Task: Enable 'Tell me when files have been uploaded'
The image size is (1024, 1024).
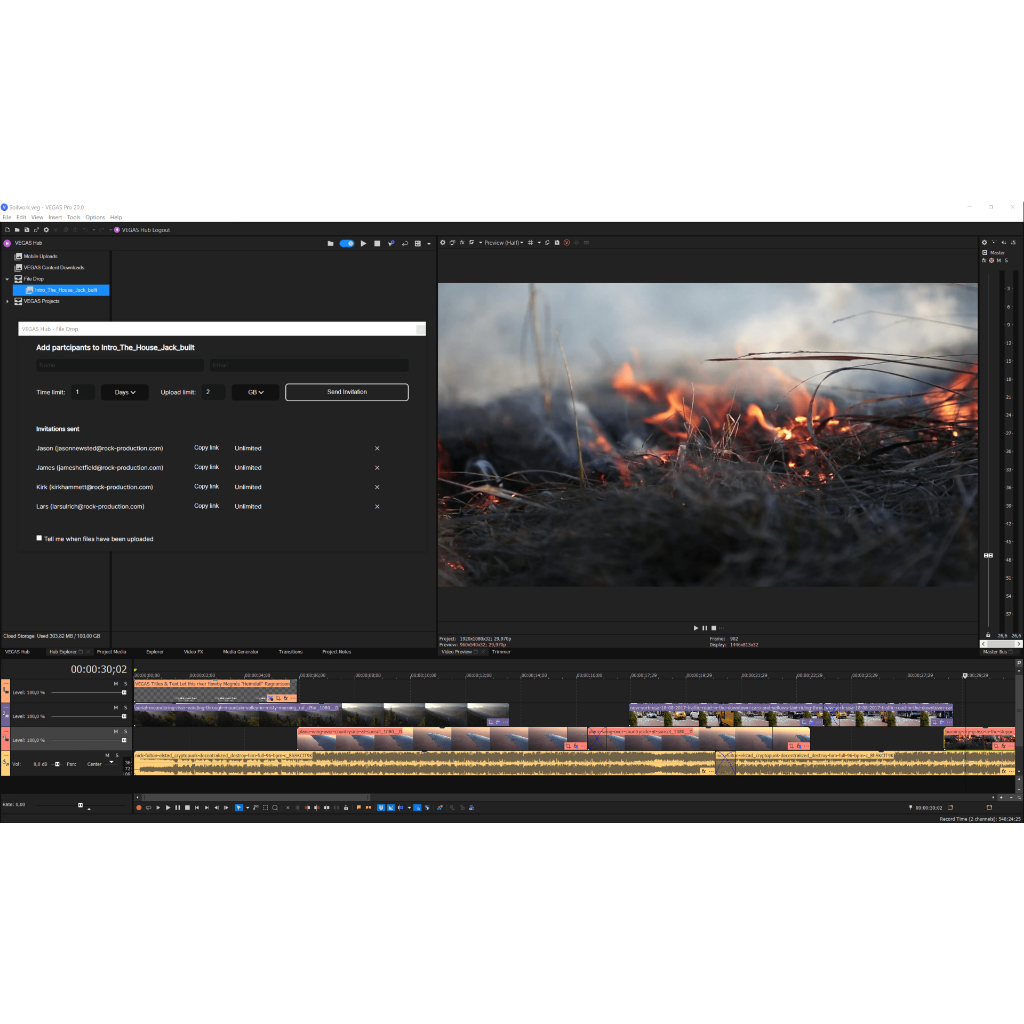Action: 40,538
